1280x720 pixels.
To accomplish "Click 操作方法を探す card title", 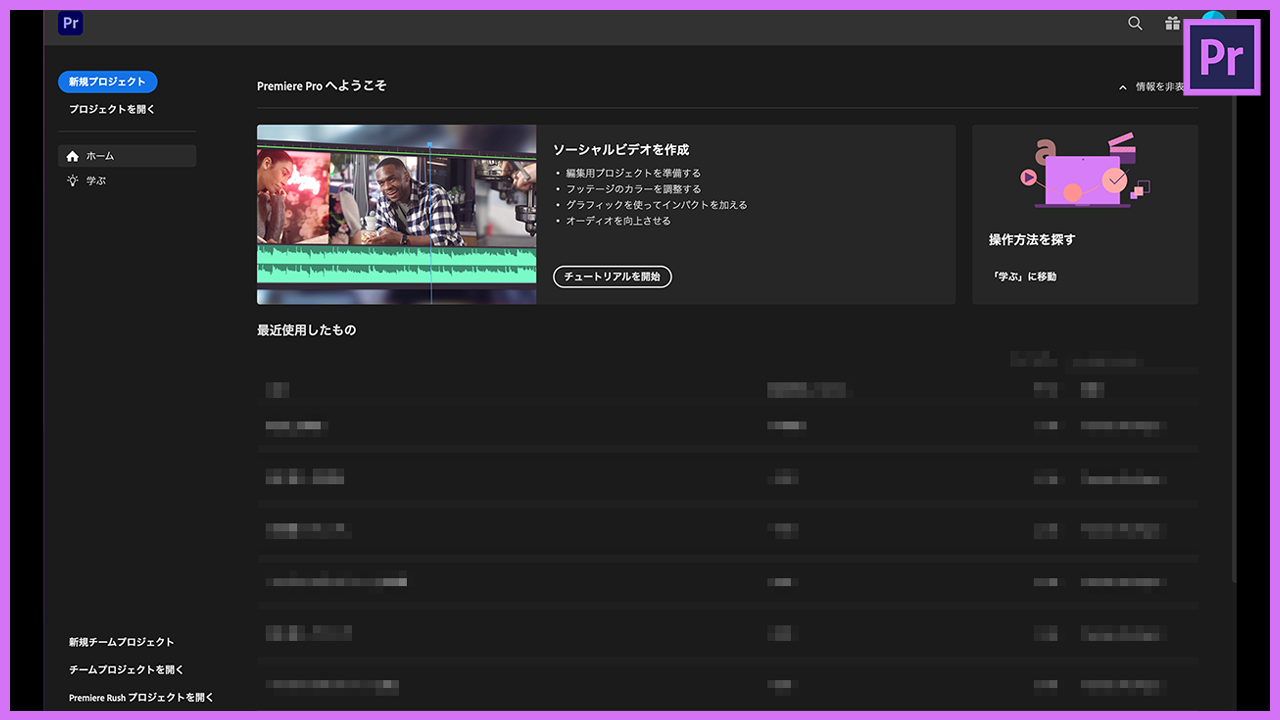I will click(x=1032, y=240).
